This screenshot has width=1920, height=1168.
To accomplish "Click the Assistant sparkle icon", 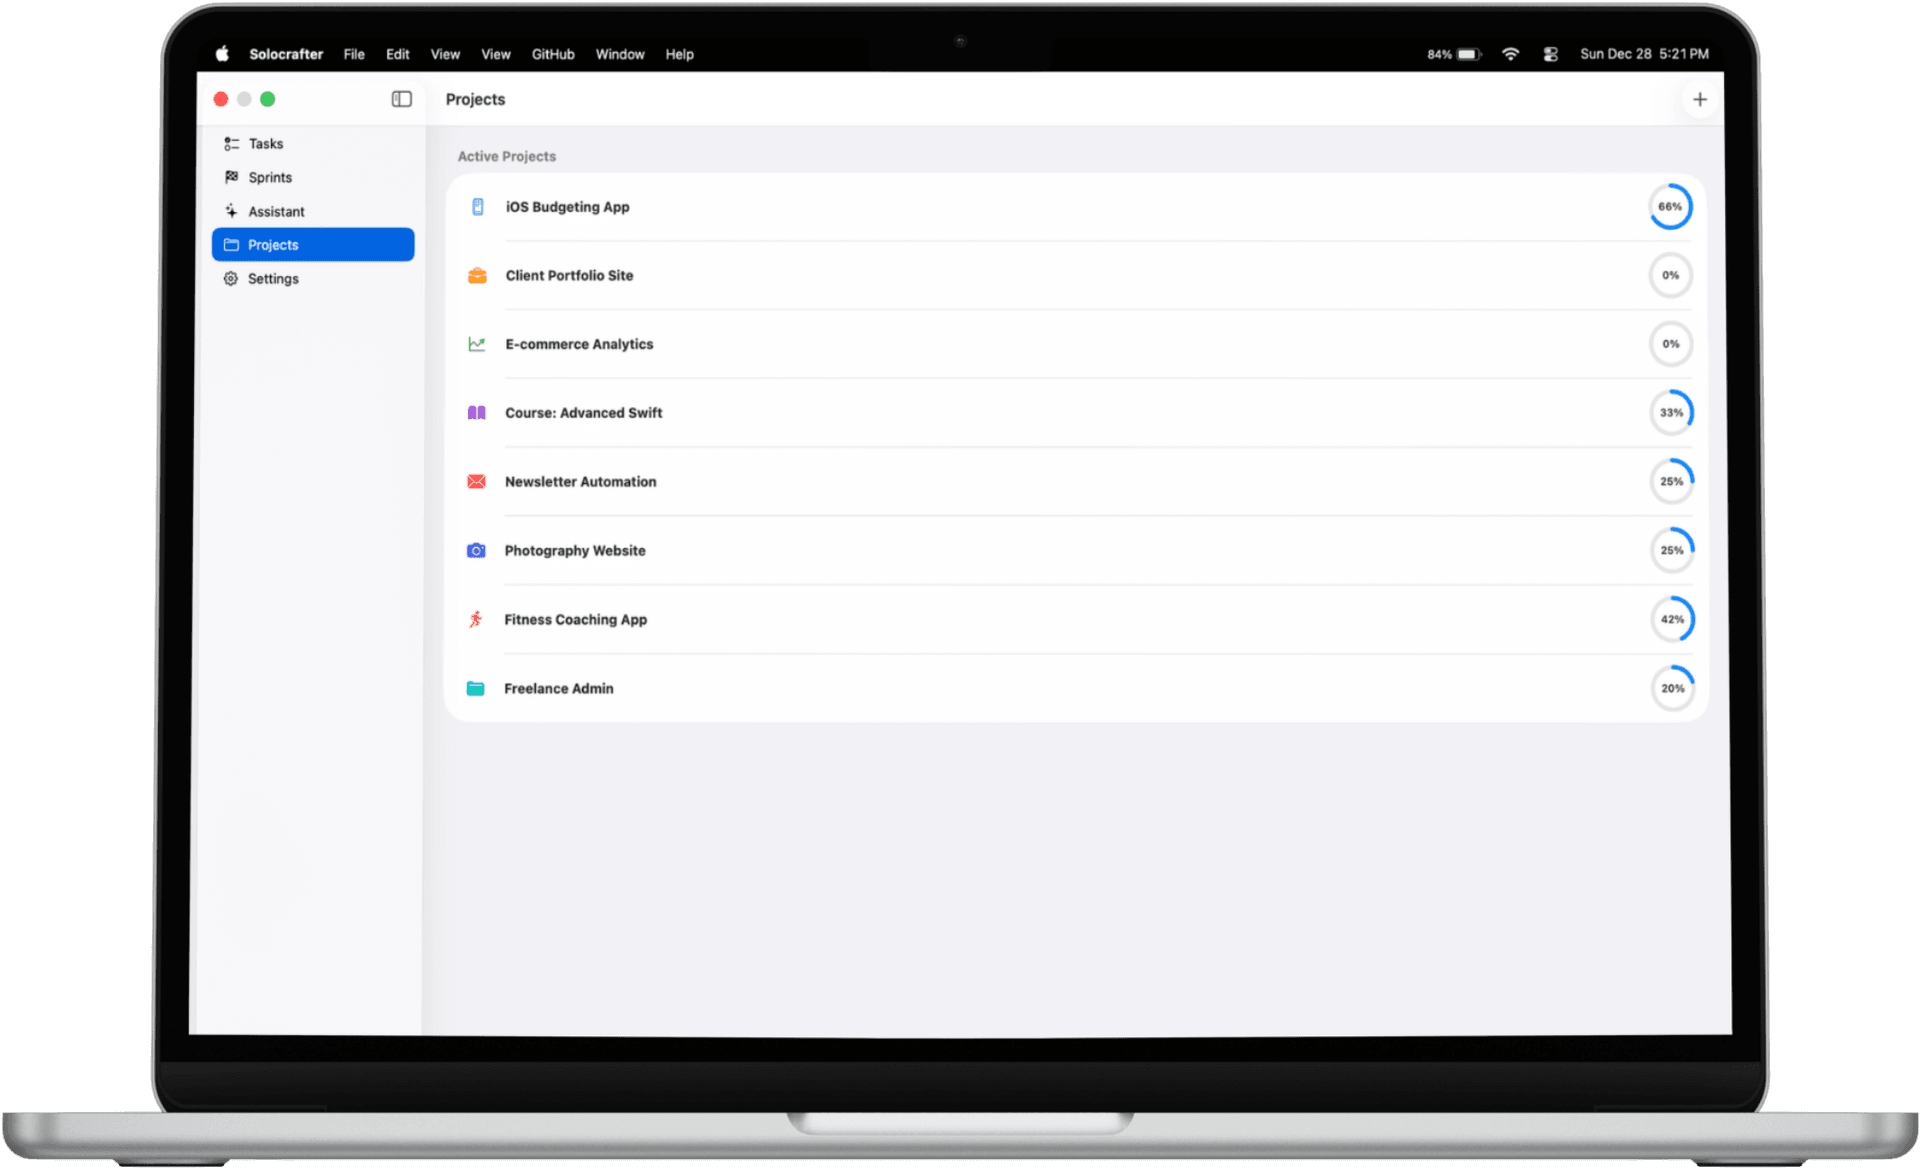I will tap(231, 211).
